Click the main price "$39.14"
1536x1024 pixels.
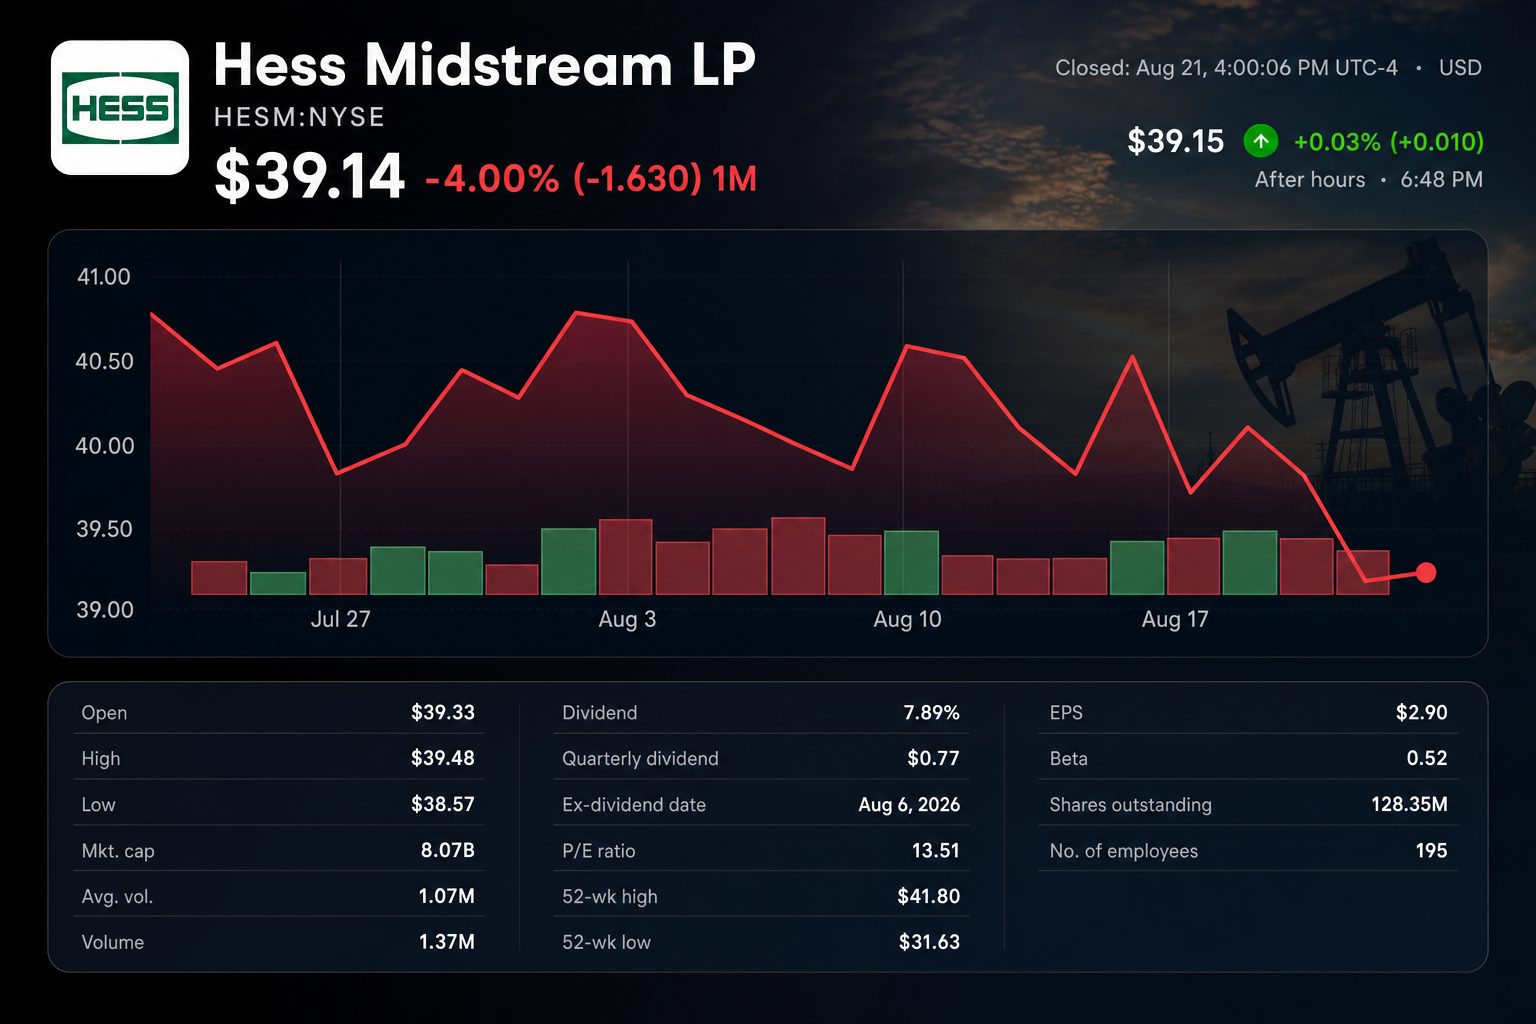coord(309,176)
